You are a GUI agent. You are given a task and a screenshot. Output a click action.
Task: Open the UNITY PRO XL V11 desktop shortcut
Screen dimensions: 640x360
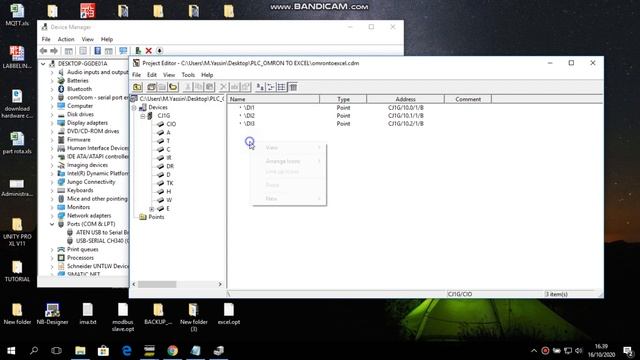pyautogui.click(x=17, y=232)
